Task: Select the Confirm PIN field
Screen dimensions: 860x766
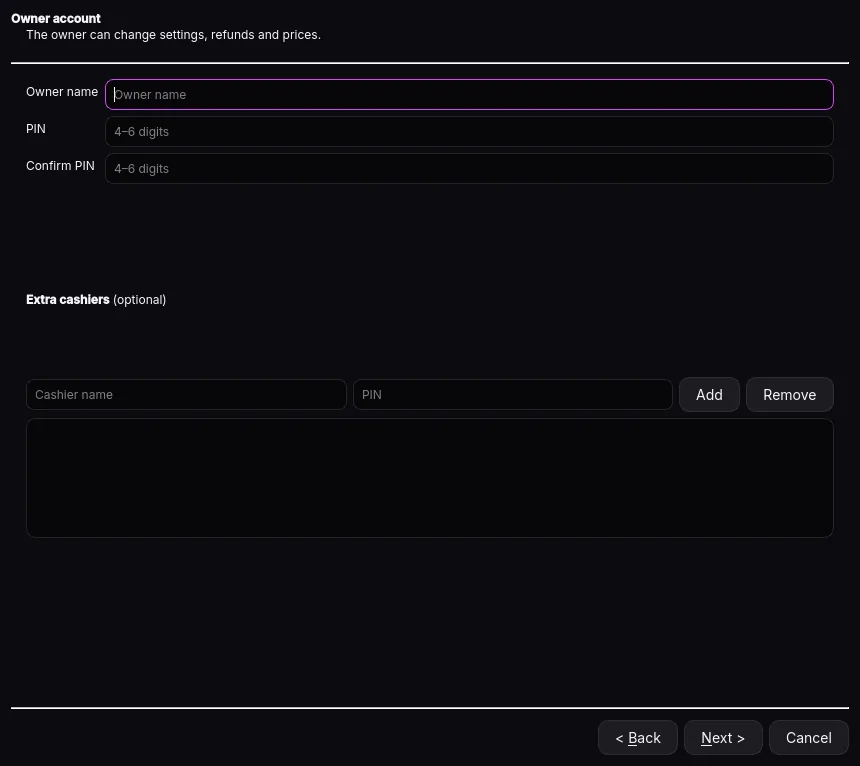Action: [469, 168]
